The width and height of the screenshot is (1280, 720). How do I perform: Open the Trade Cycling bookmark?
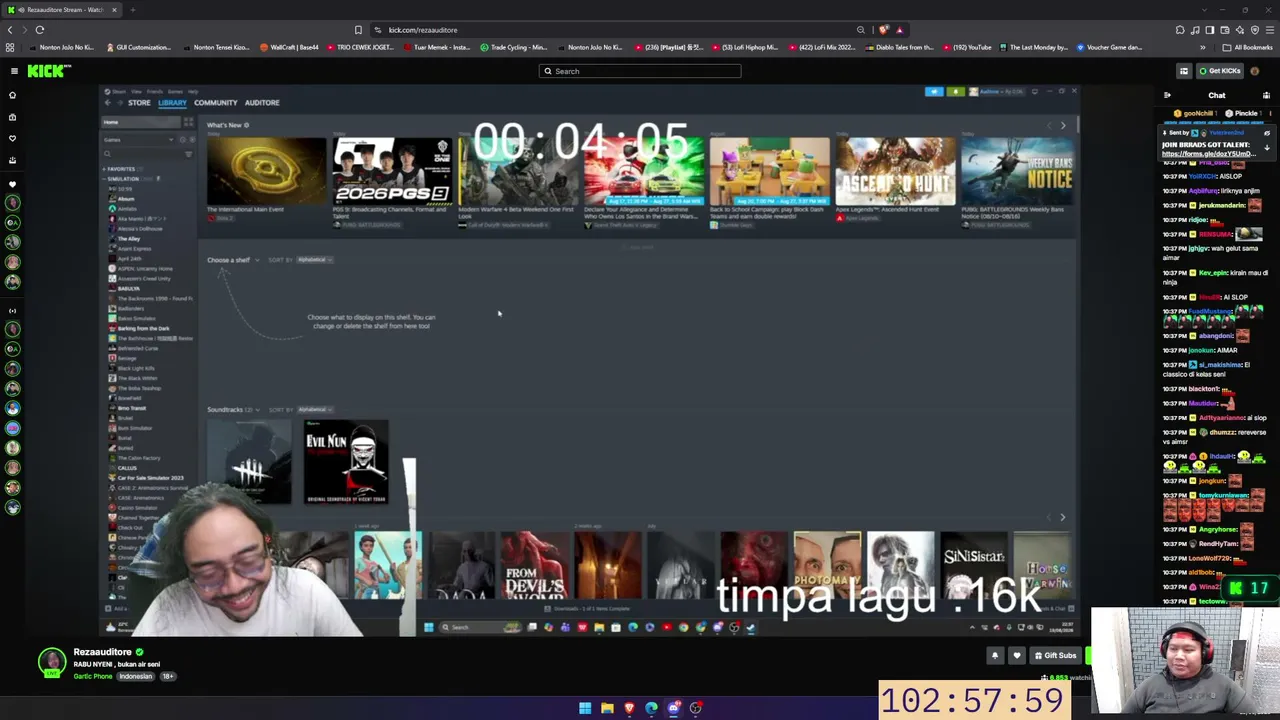point(513,47)
